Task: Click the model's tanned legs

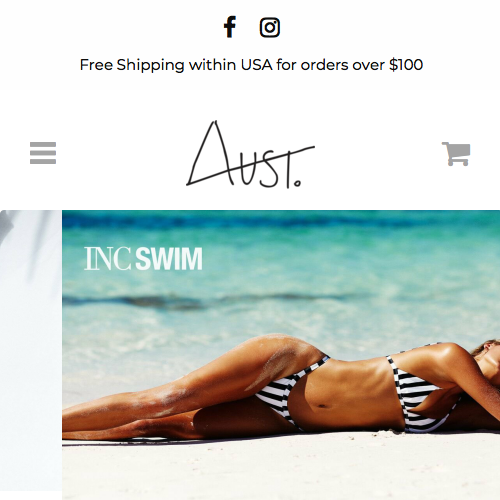Action: [187, 390]
